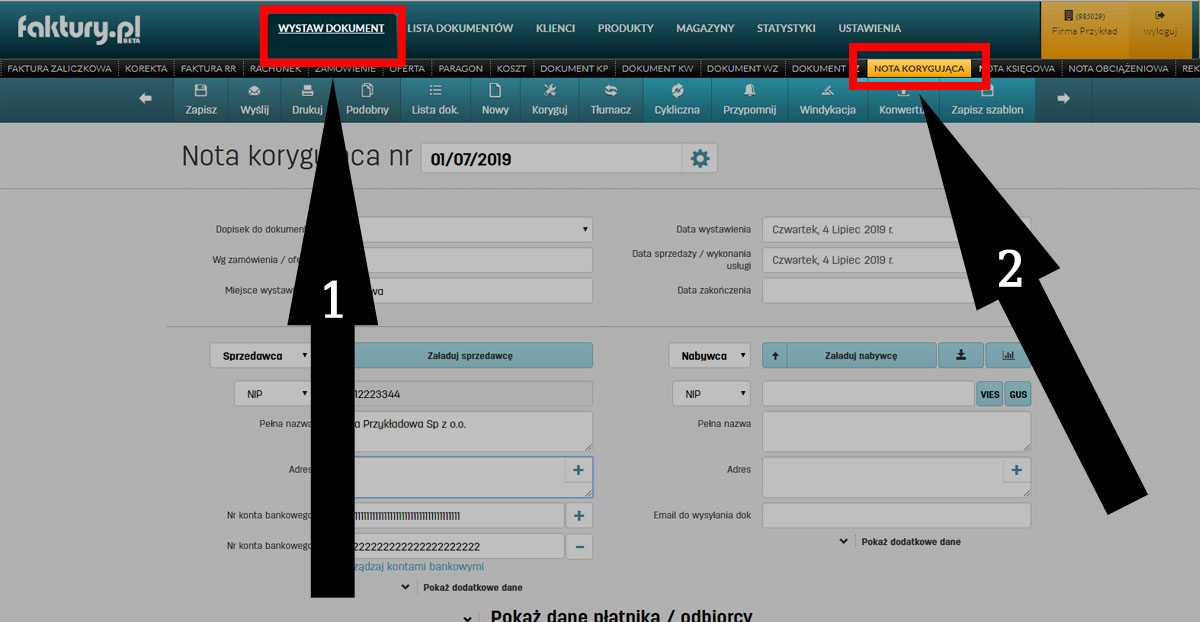Add a bank account with the plus button
The width and height of the screenshot is (1200, 622).
pyautogui.click(x=579, y=515)
